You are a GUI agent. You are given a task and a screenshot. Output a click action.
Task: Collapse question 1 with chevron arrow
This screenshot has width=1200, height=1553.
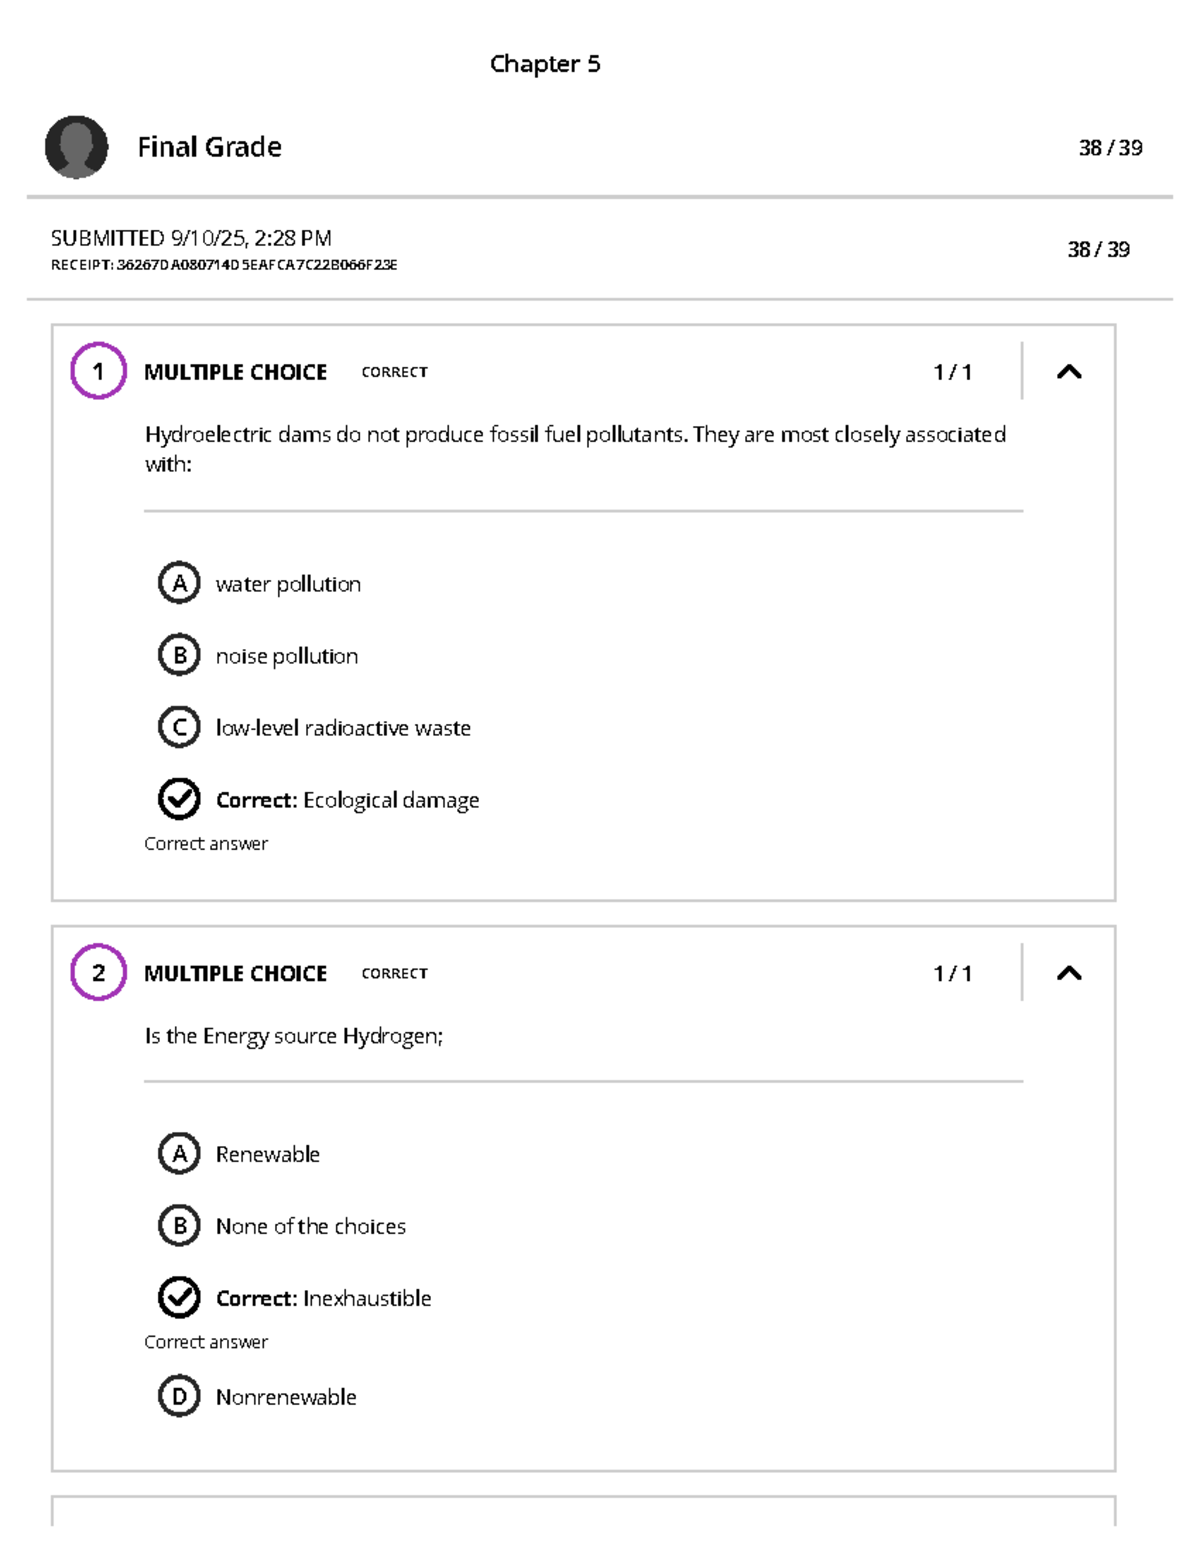tap(1069, 372)
